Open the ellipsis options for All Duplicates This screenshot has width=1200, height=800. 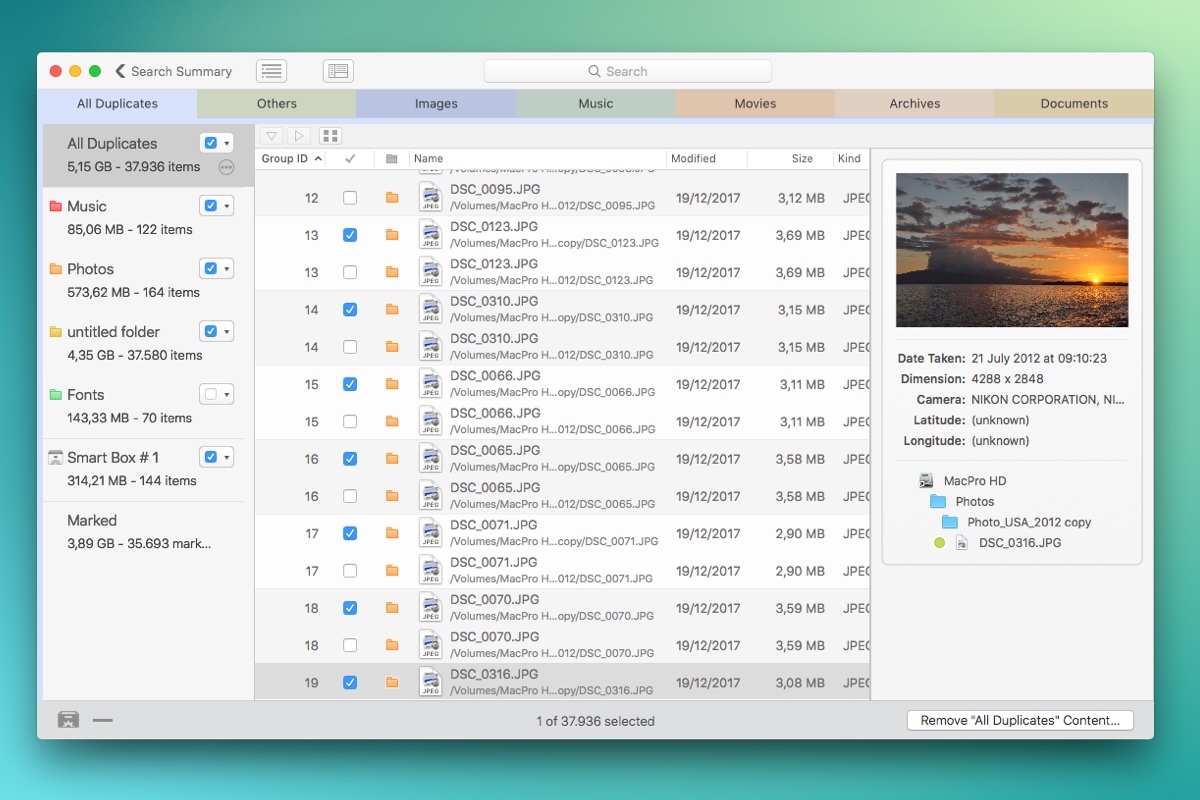click(226, 167)
